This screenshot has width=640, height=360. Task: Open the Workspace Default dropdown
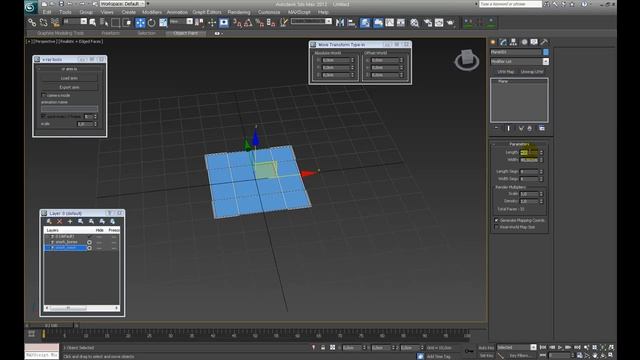122,4
